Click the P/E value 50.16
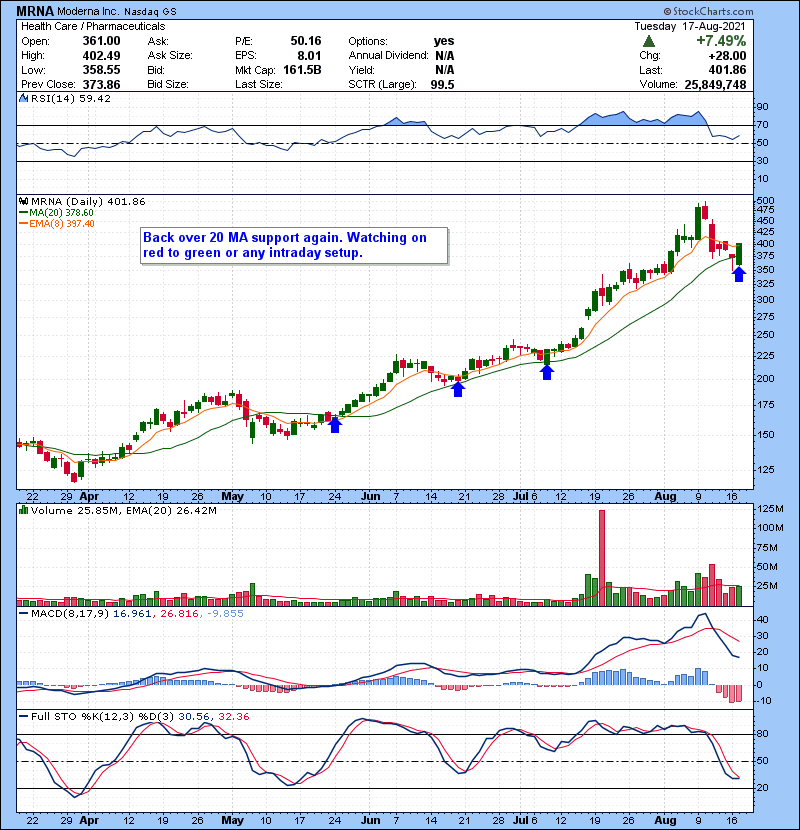The width and height of the screenshot is (800, 830). [305, 41]
